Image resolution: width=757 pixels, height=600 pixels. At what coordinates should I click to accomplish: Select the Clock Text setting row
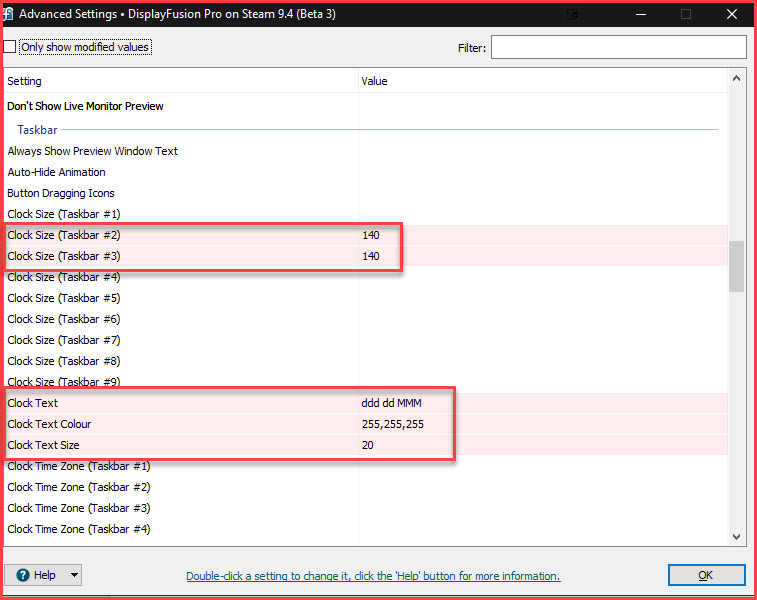pos(33,403)
